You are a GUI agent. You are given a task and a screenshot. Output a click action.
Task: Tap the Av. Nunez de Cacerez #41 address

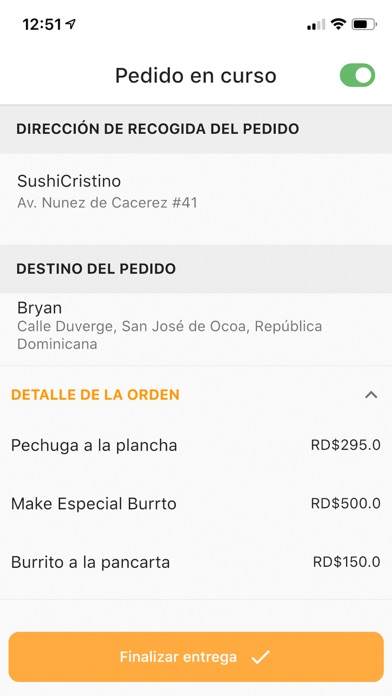click(107, 203)
